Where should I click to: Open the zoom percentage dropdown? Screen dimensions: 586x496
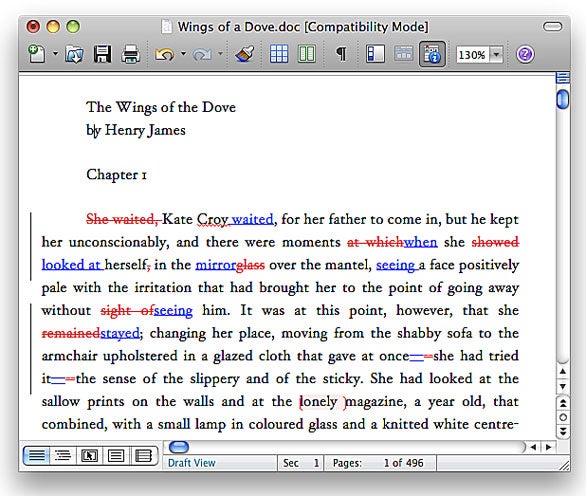496,55
